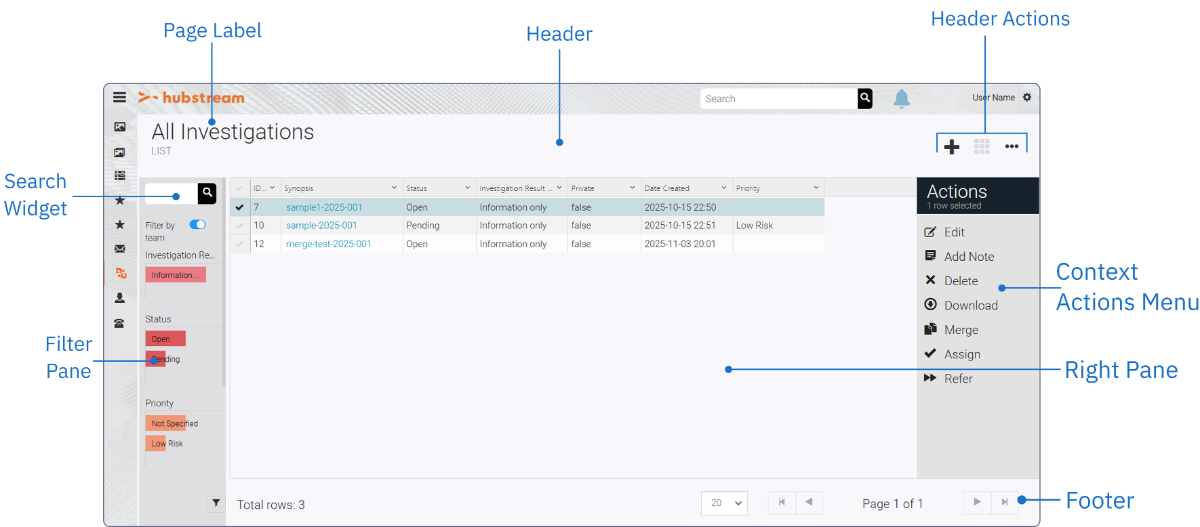This screenshot has height=527, width=1200.
Task: Click the envelope icon in left sidebar
Action: click(120, 249)
